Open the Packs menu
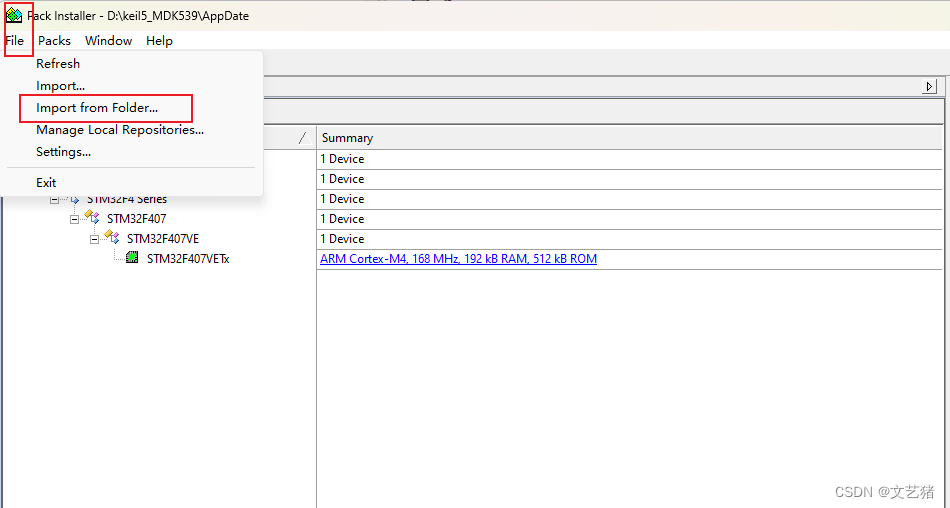Viewport: 950px width, 508px height. pos(54,41)
